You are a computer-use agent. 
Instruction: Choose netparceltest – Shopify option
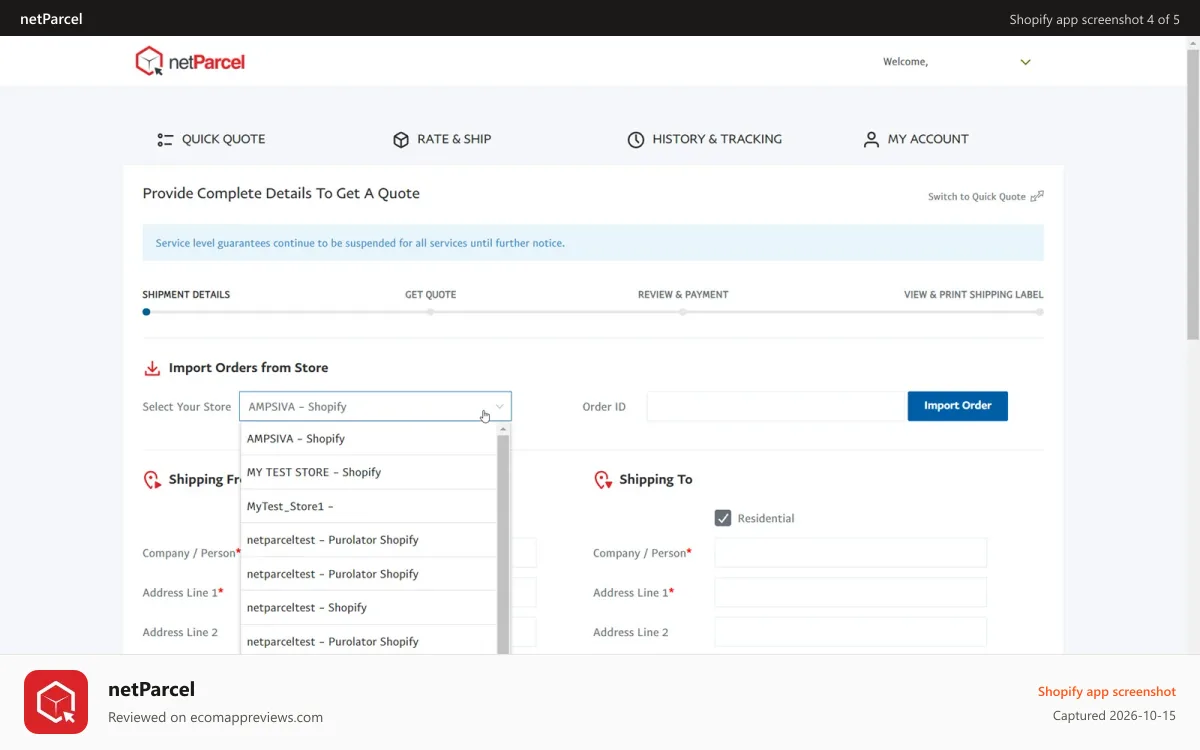[x=368, y=608]
